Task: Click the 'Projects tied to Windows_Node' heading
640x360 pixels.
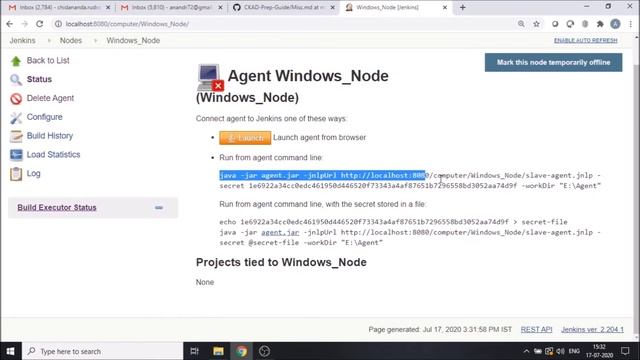Action: (x=281, y=262)
